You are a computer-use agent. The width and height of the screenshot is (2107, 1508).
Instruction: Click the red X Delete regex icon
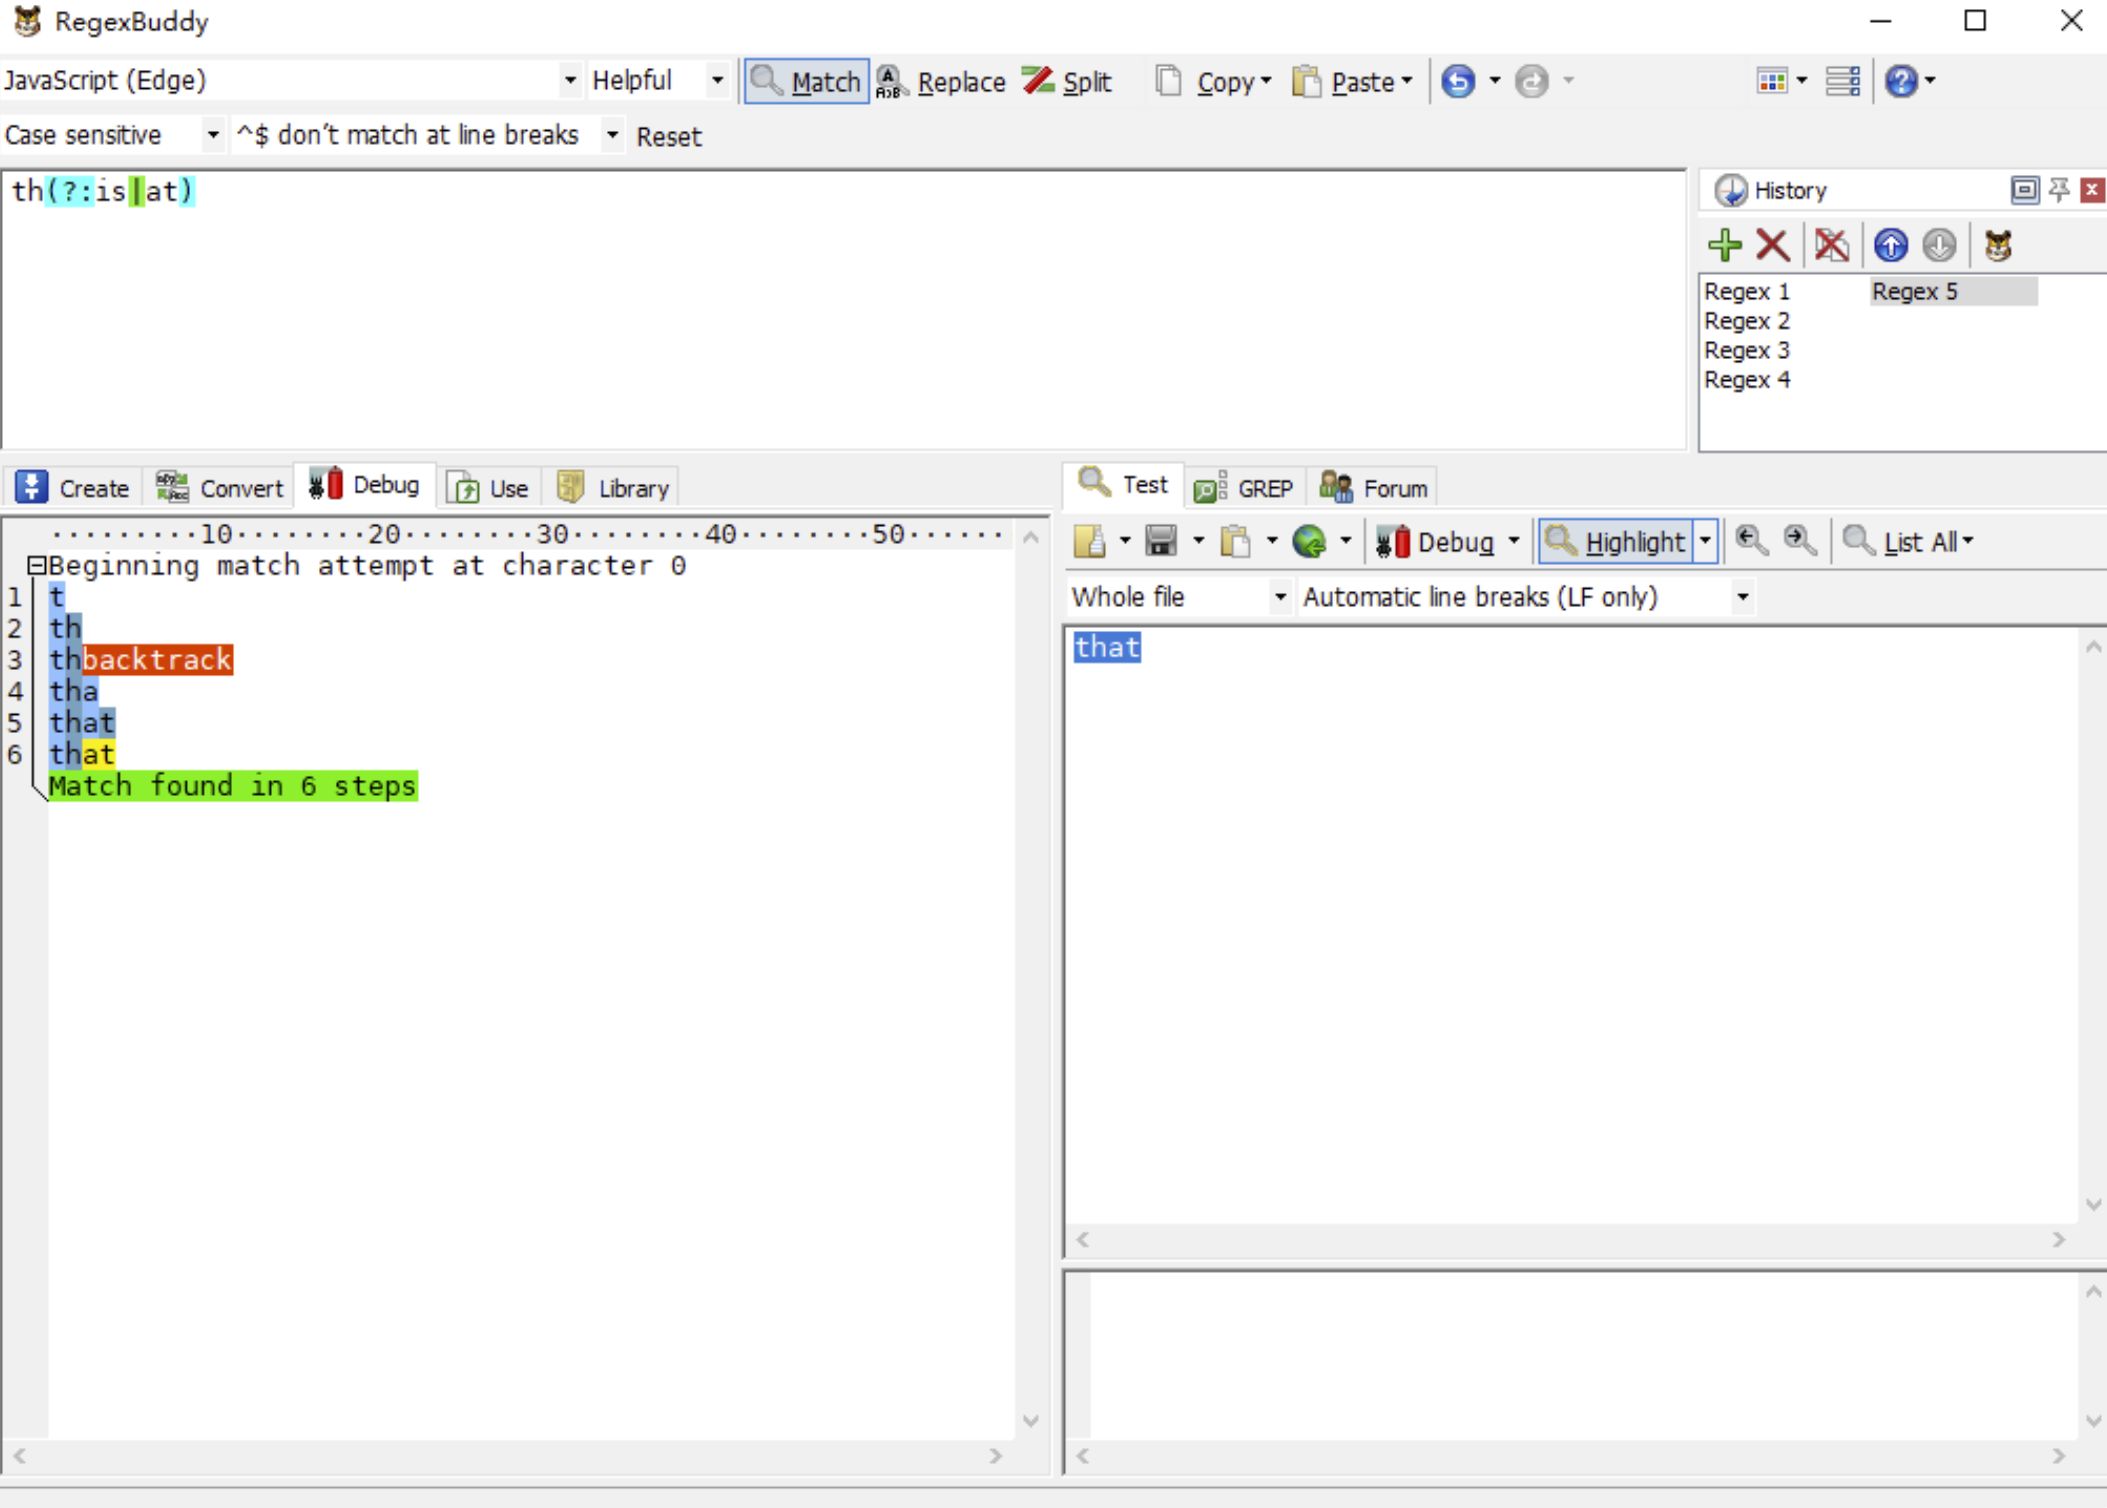[1772, 245]
